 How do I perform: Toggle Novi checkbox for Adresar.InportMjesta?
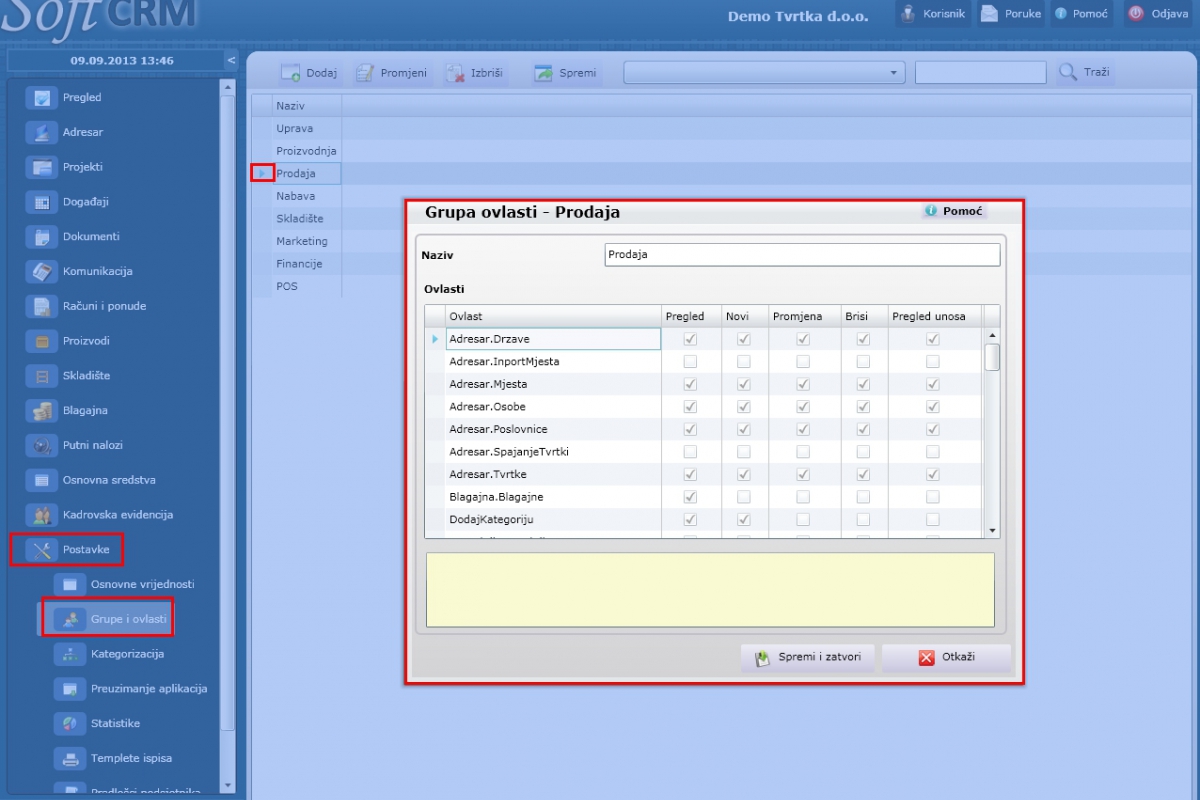743,362
